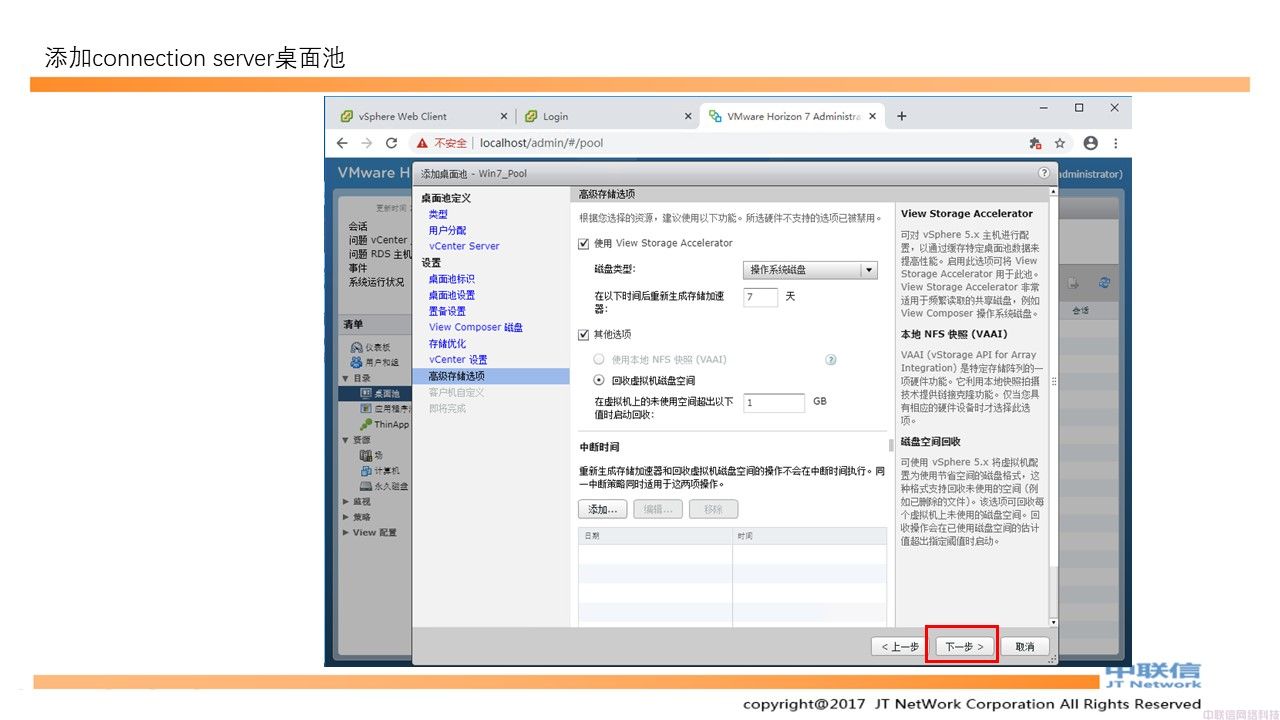Click the 场 farms icon in the sidebar

366,455
